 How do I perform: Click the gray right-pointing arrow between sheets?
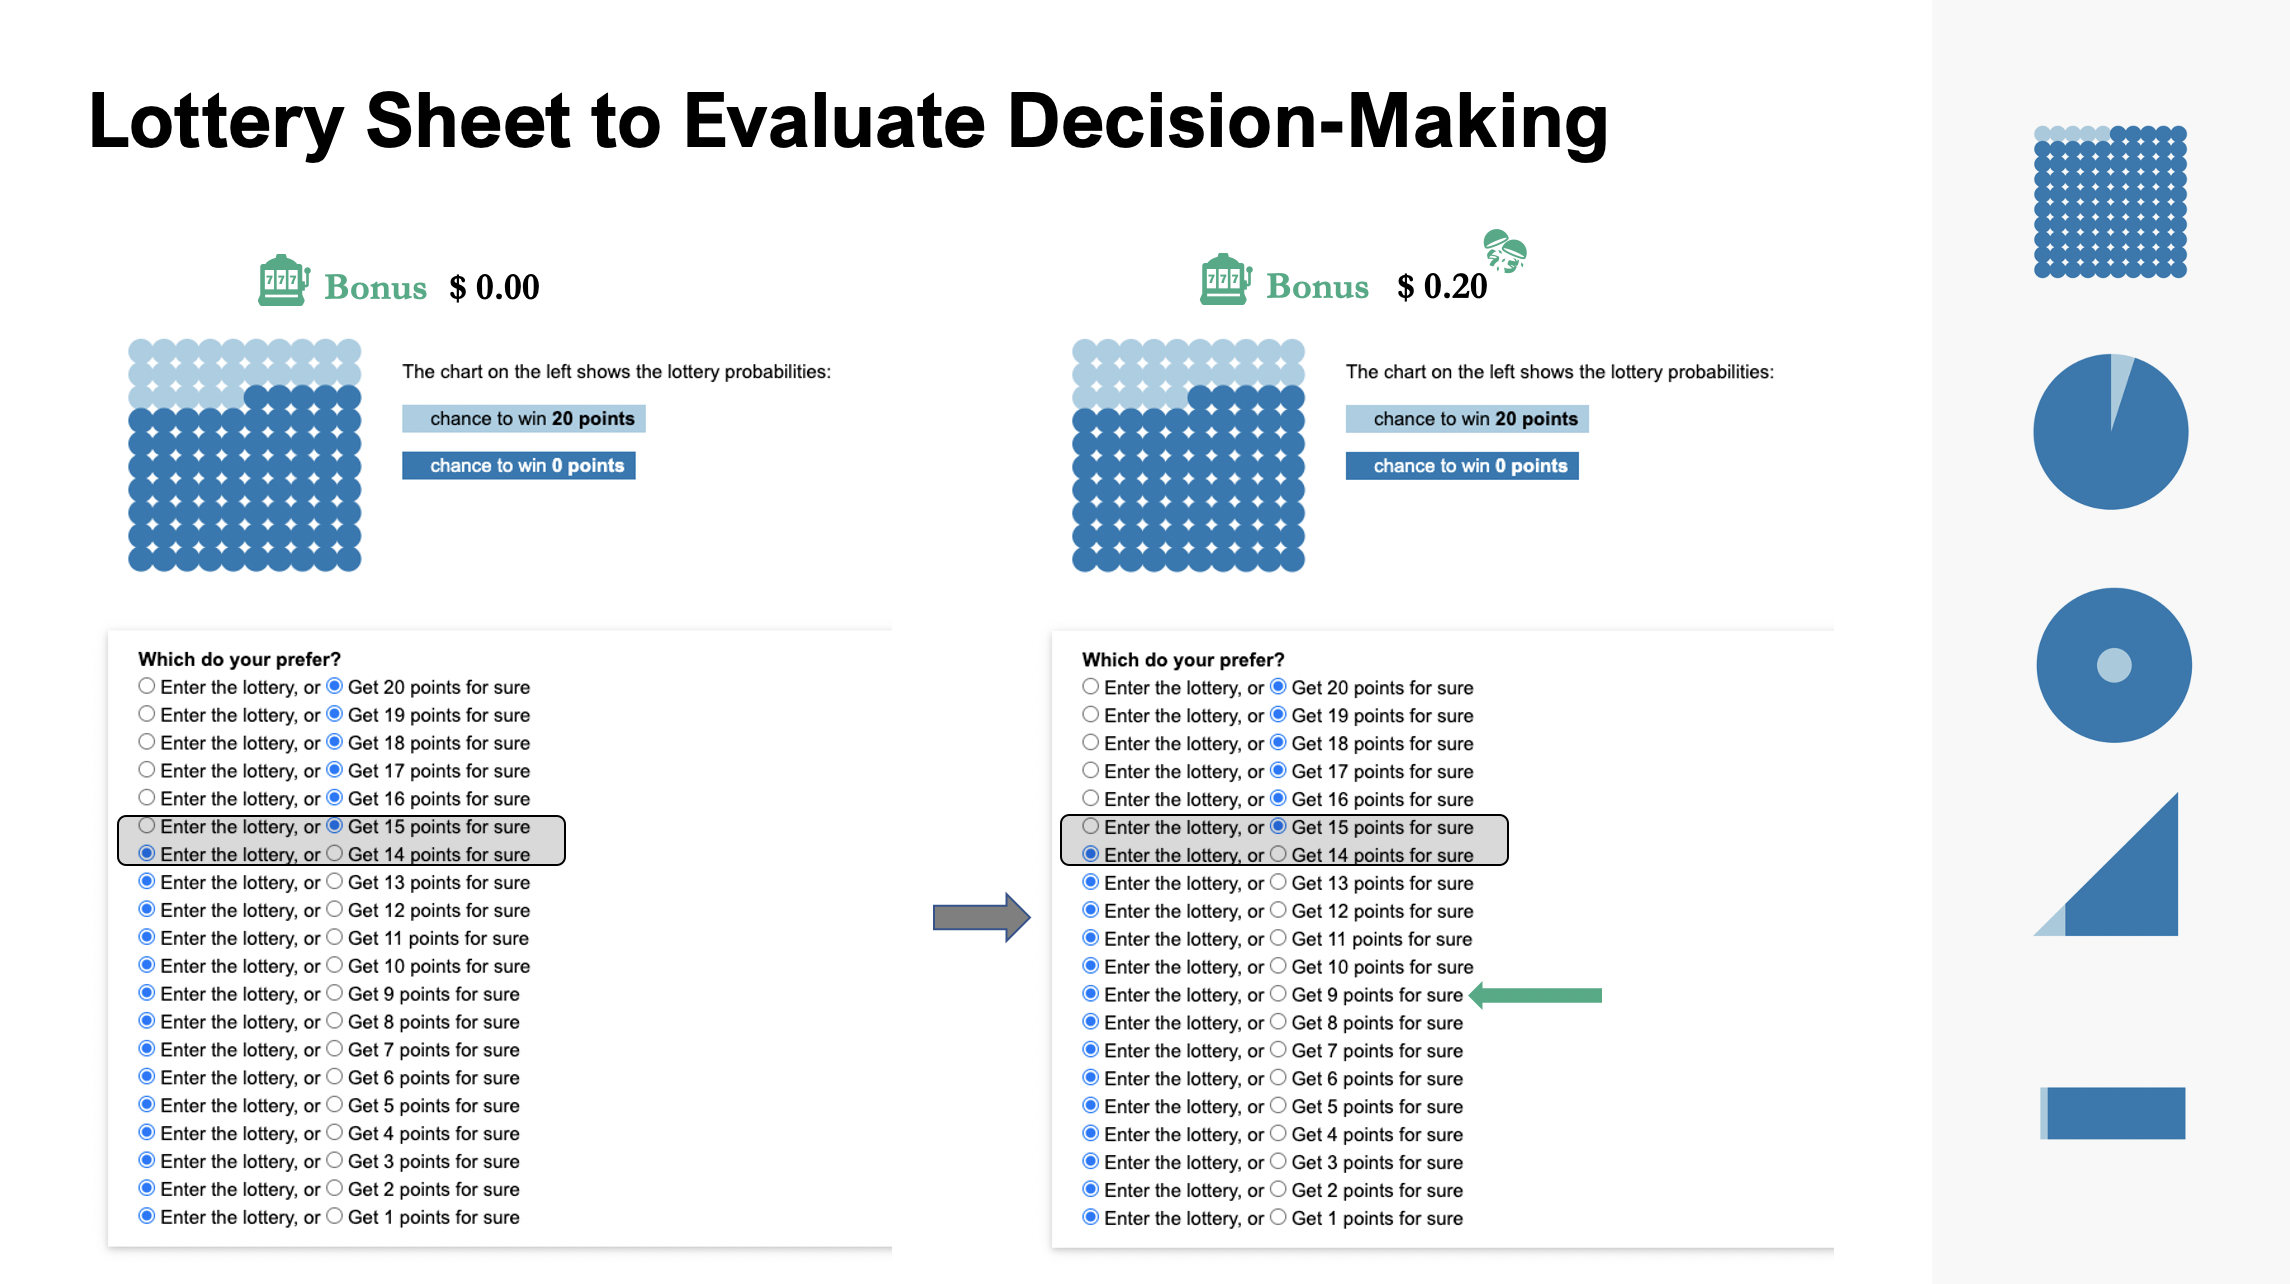[x=981, y=917]
